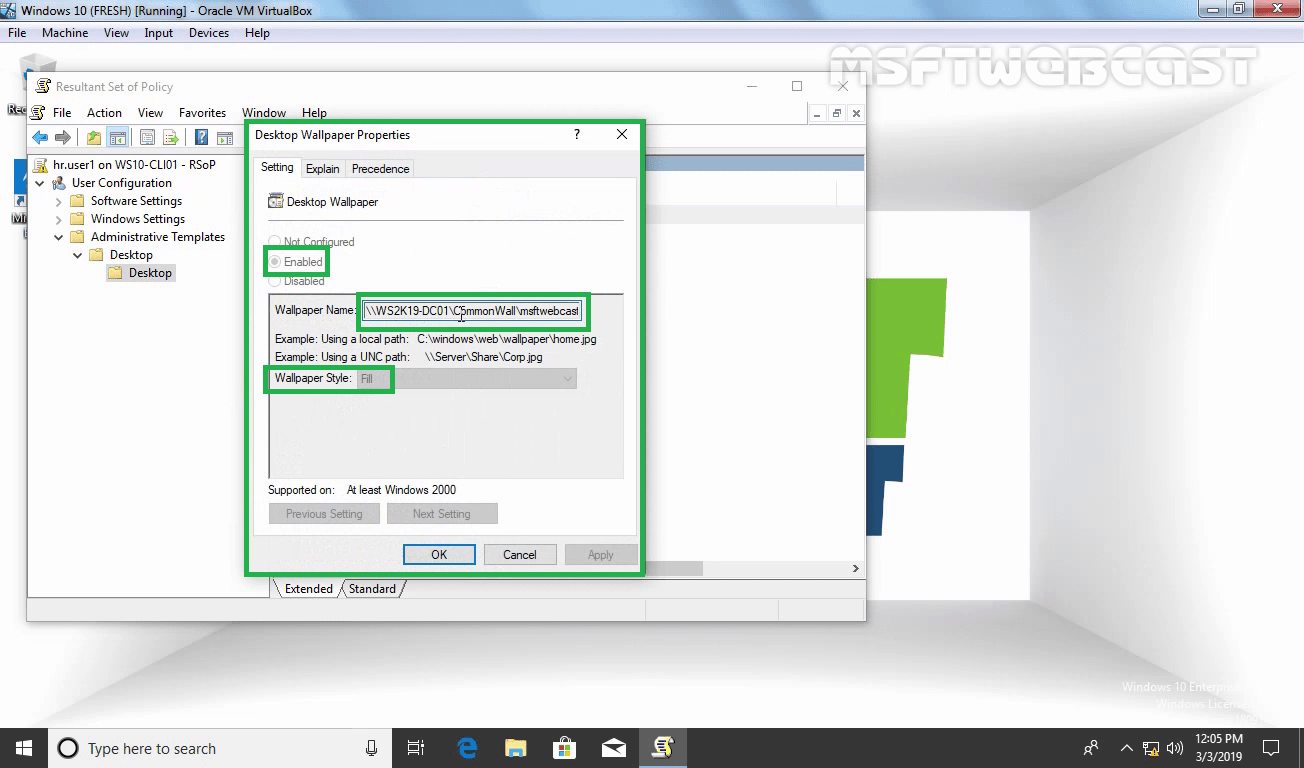The height and width of the screenshot is (768, 1304).
Task: Open the Export List toolbar icon
Action: click(170, 137)
